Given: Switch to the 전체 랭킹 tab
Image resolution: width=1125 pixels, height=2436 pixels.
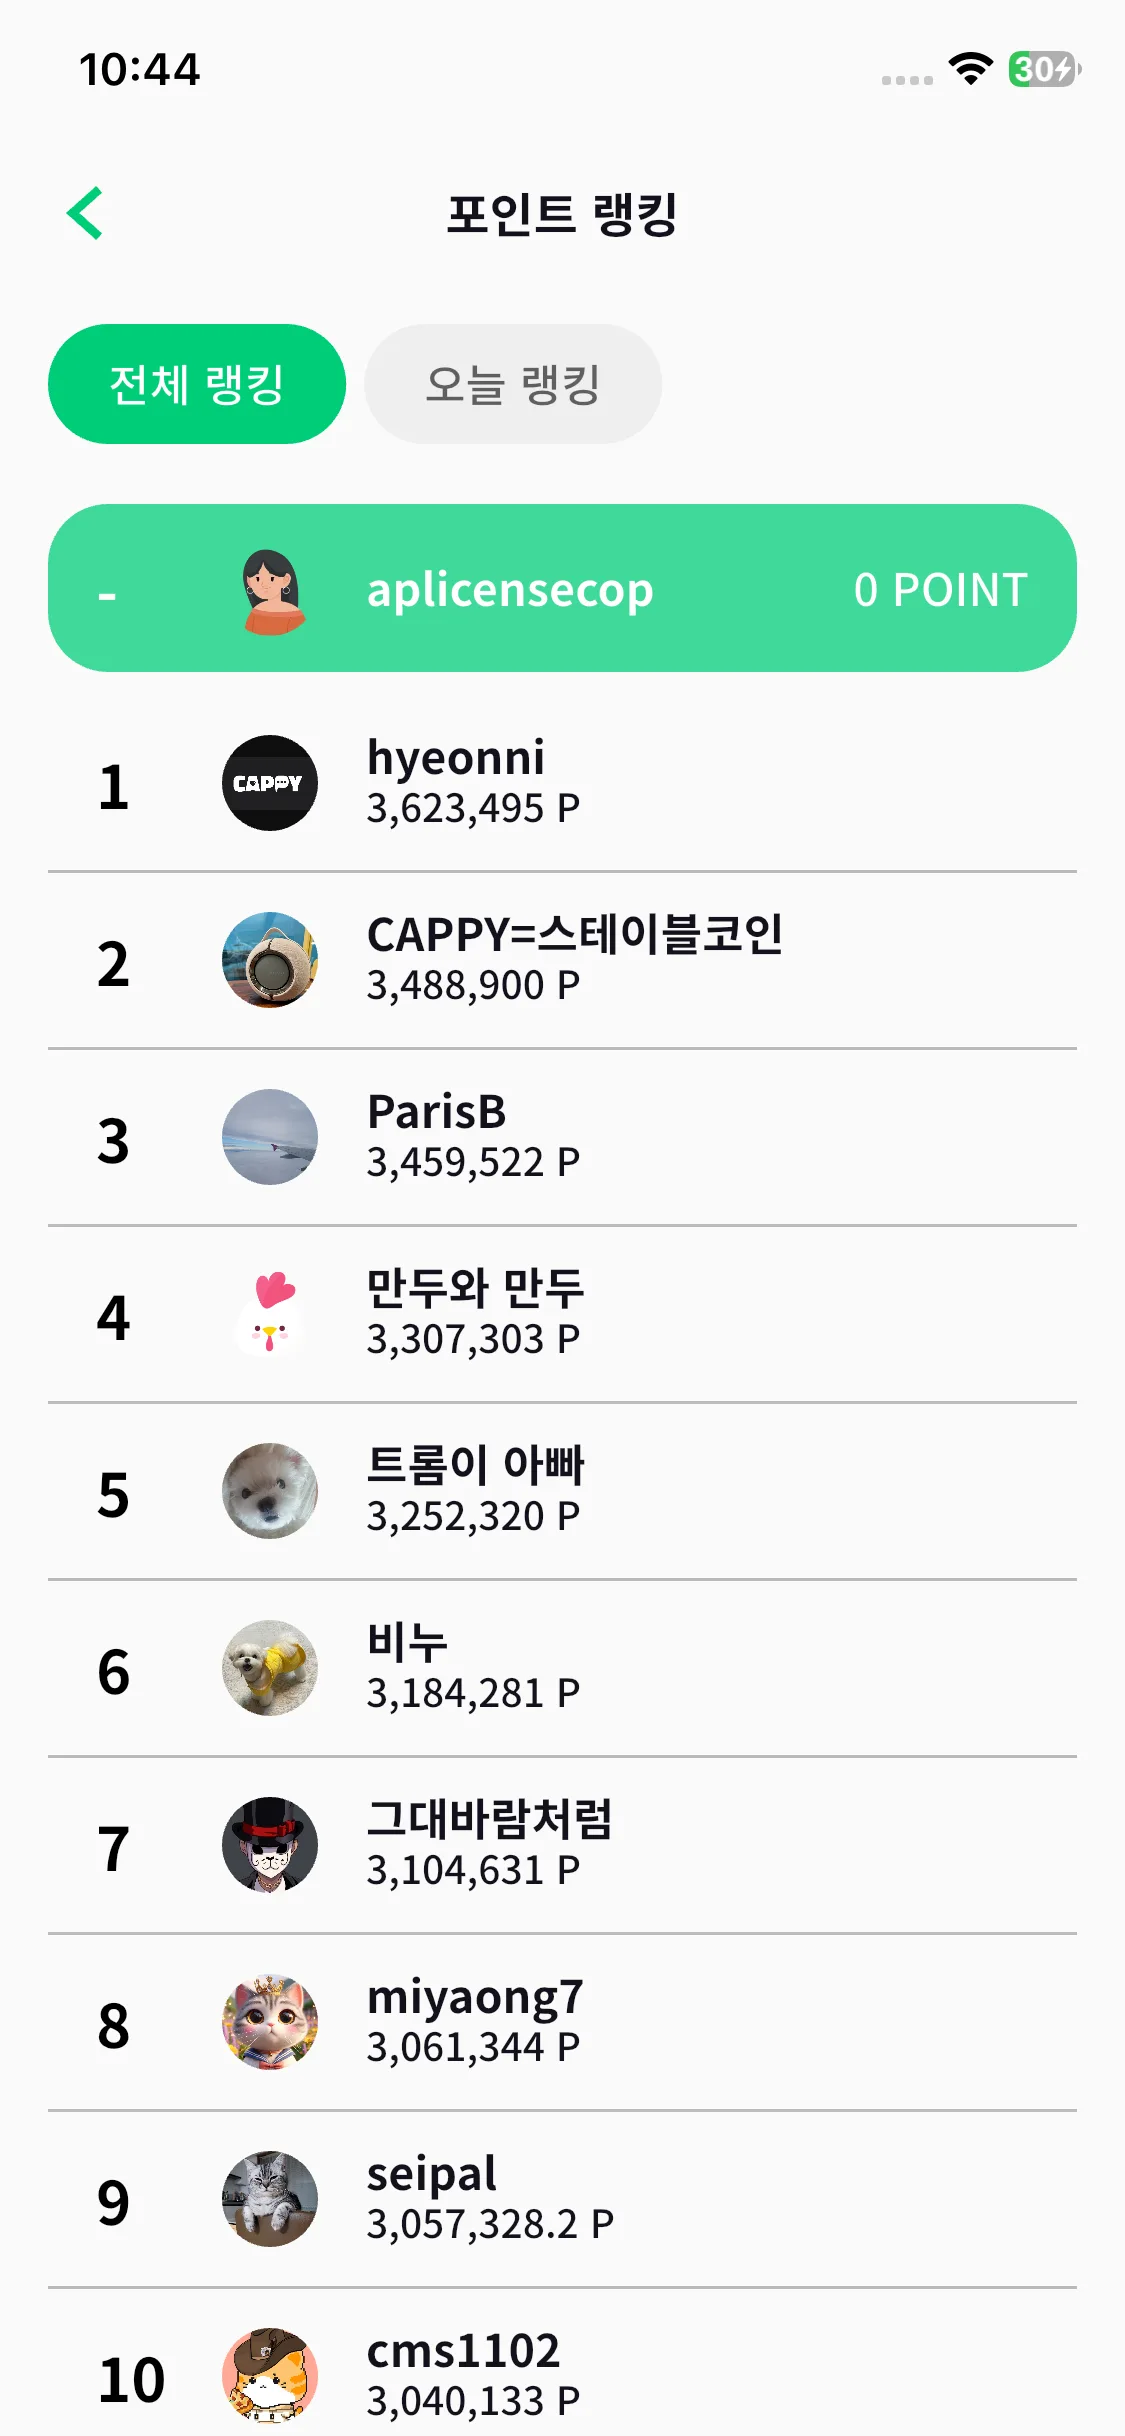Looking at the screenshot, I should (x=197, y=384).
